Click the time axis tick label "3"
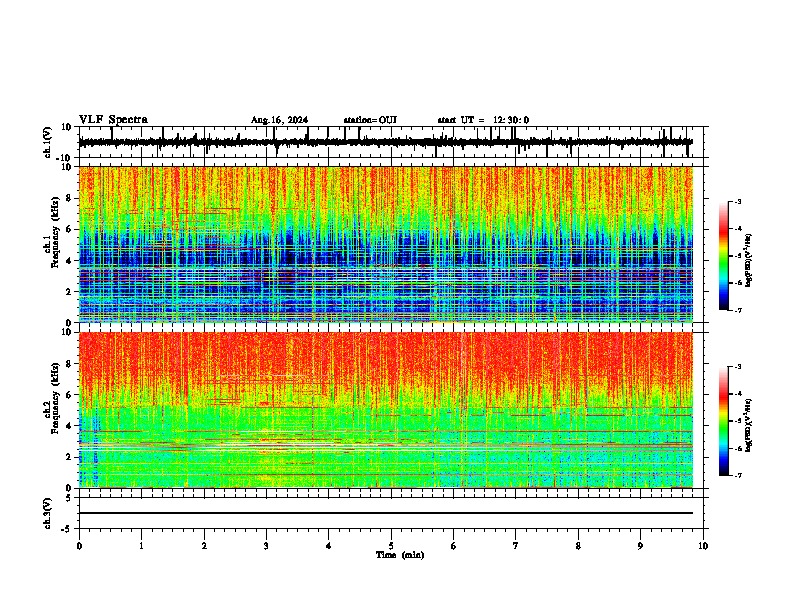 pos(266,546)
